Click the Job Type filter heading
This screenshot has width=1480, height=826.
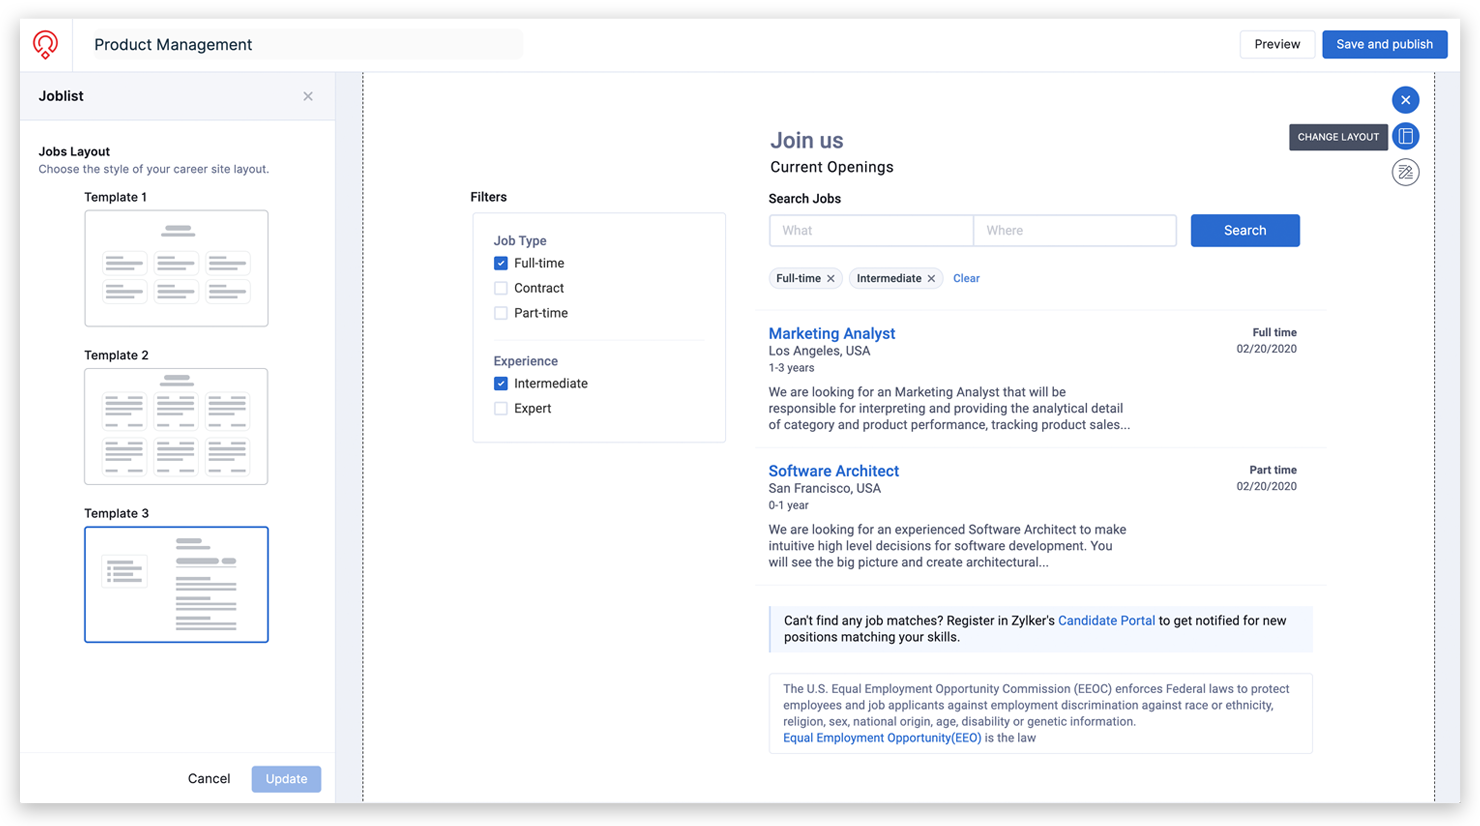click(x=520, y=241)
